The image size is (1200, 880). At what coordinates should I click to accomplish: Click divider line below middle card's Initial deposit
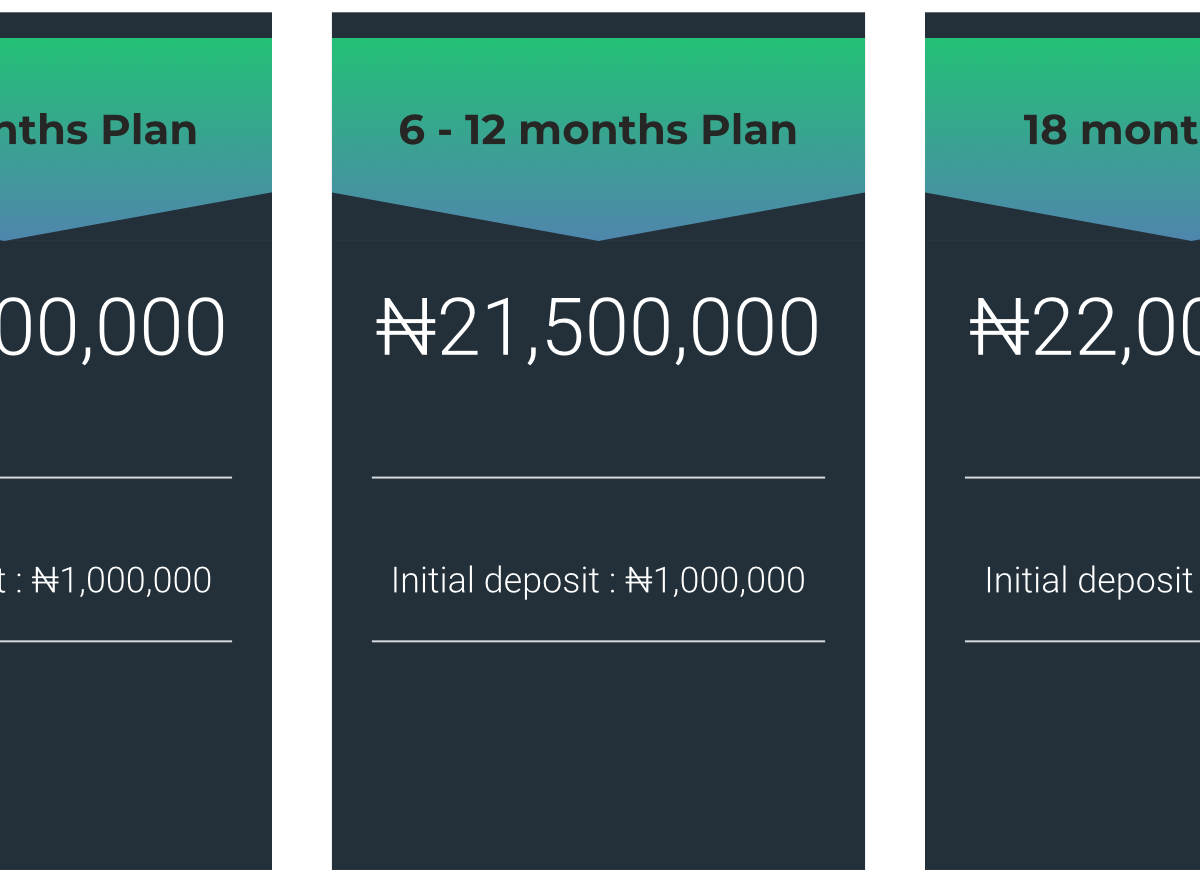(598, 641)
